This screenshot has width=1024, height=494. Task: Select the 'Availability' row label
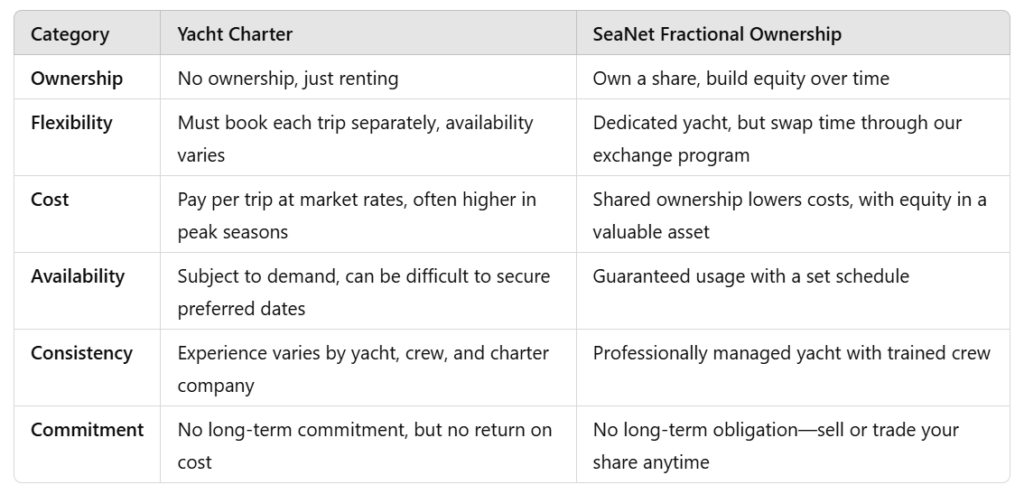[77, 275]
